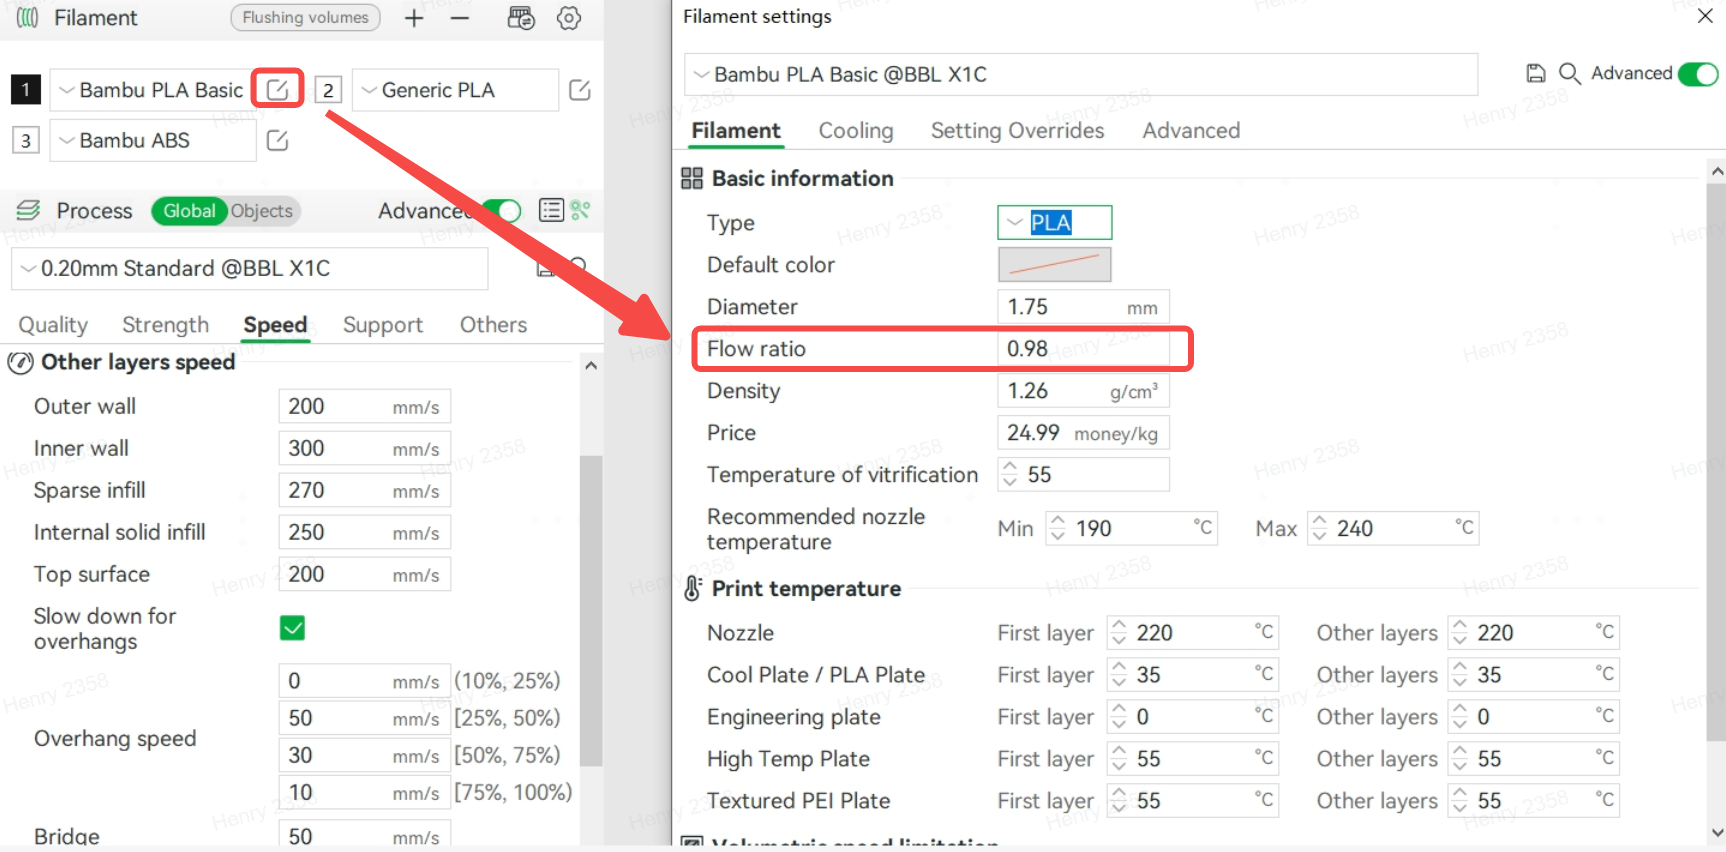Click the Top surface speed field

364,575
